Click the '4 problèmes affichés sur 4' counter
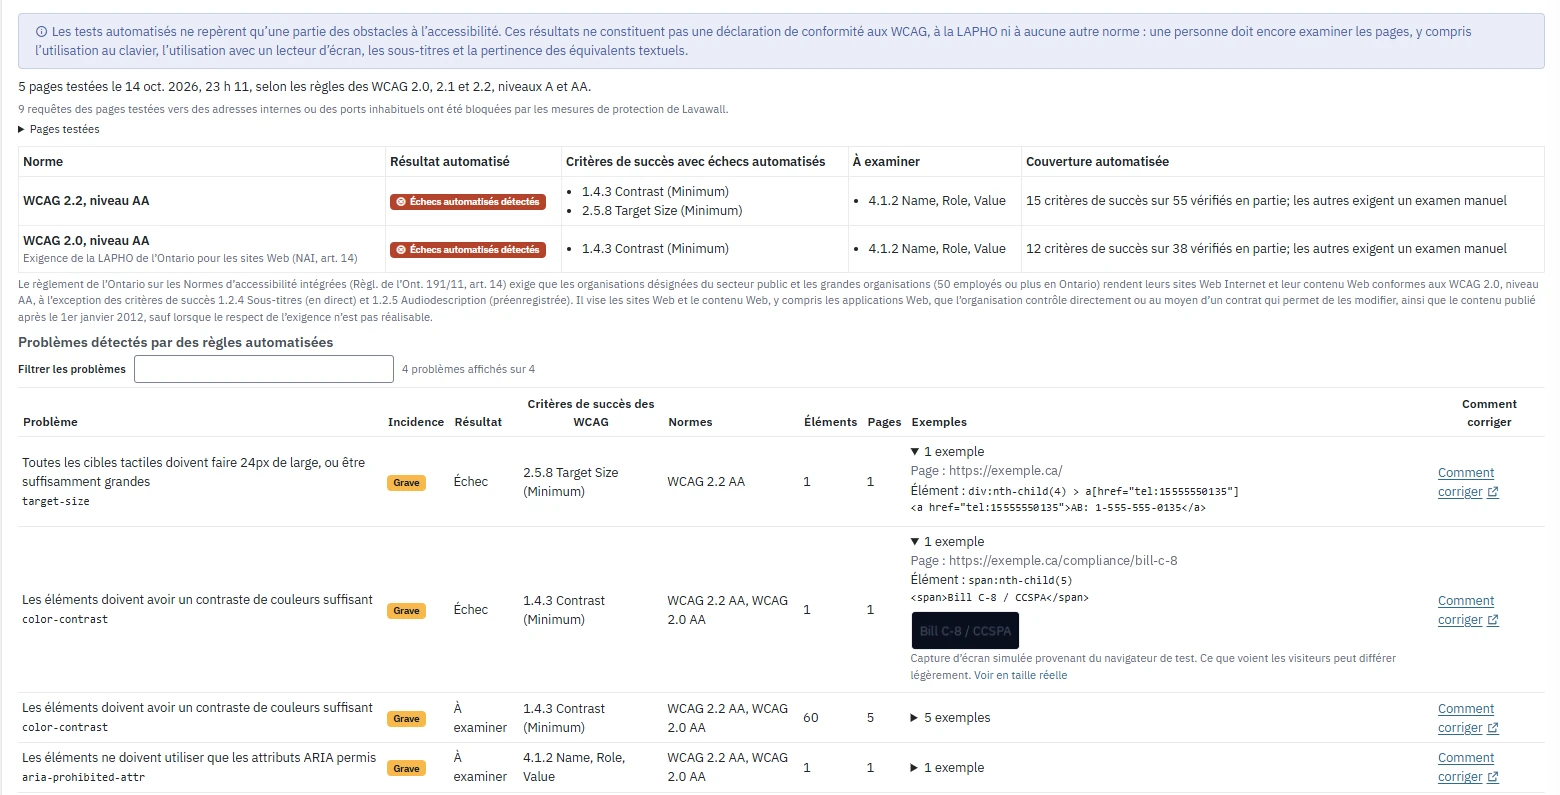The image size is (1560, 795). tap(468, 369)
